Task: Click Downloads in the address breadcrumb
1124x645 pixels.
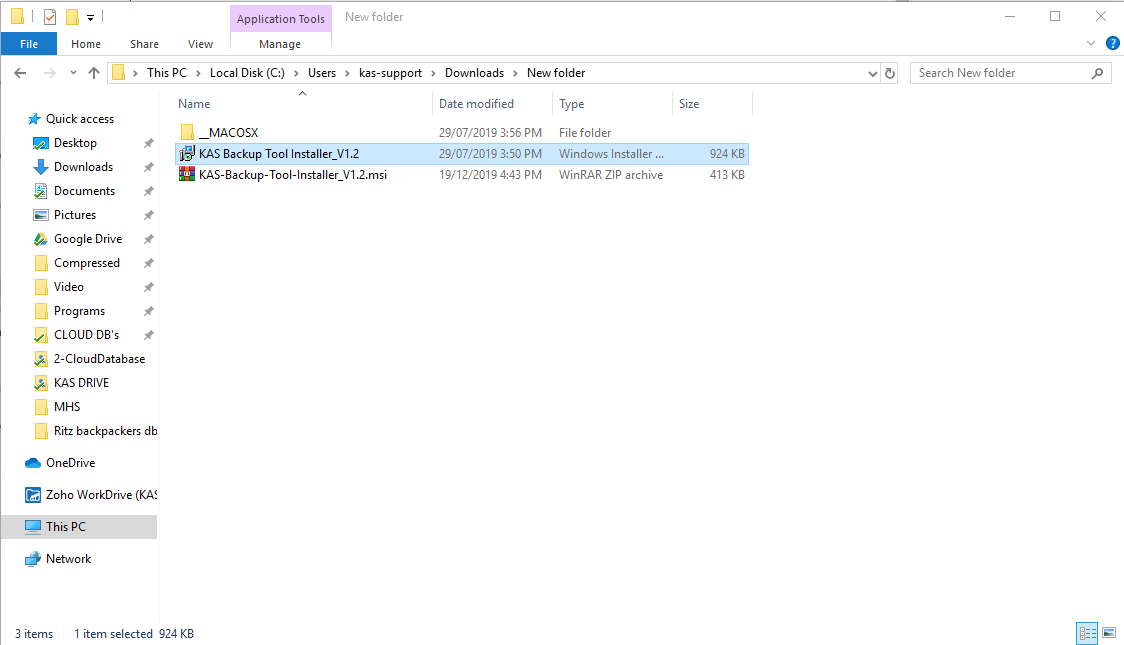Action: (474, 73)
